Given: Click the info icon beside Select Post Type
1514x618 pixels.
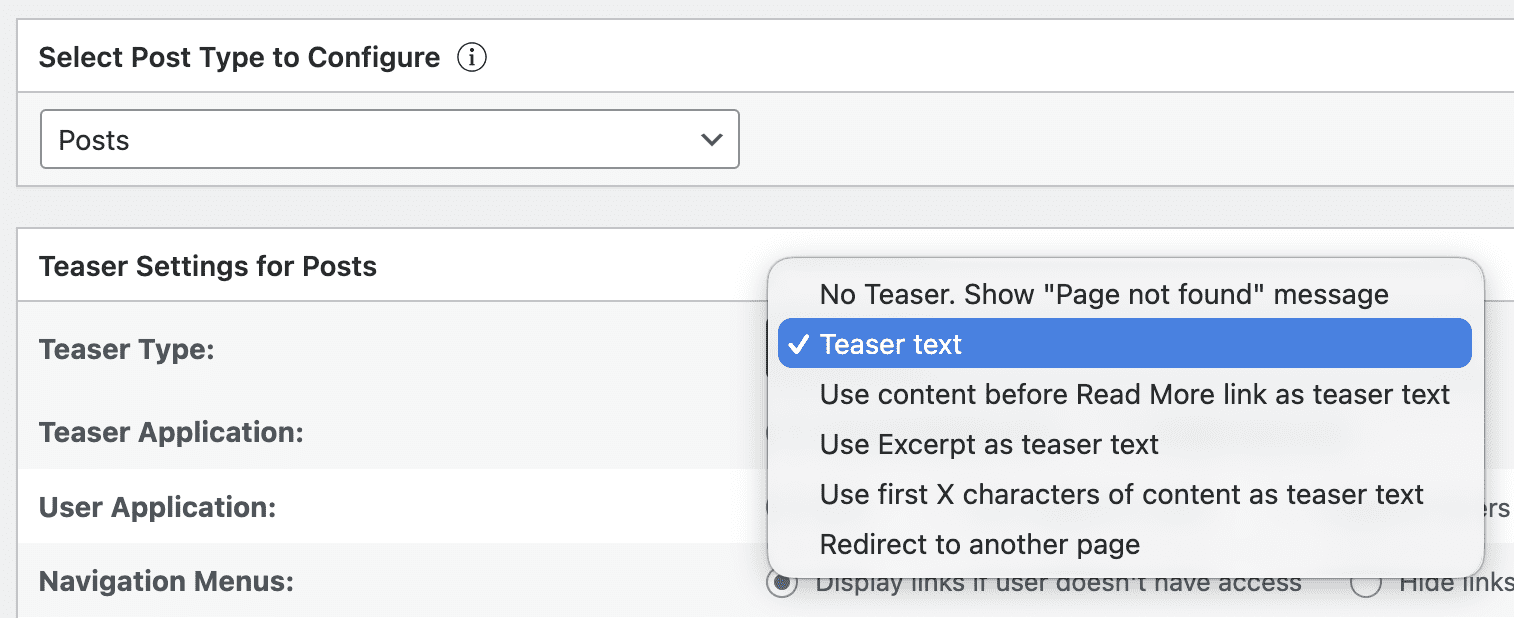Looking at the screenshot, I should 471,57.
